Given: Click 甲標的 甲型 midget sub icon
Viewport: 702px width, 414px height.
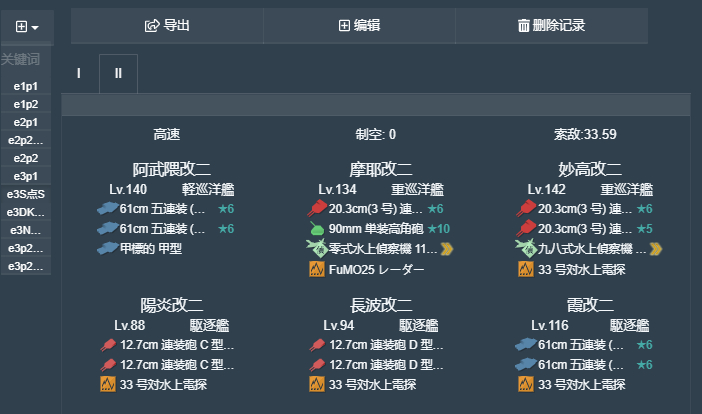Looking at the screenshot, I should pyautogui.click(x=106, y=249).
